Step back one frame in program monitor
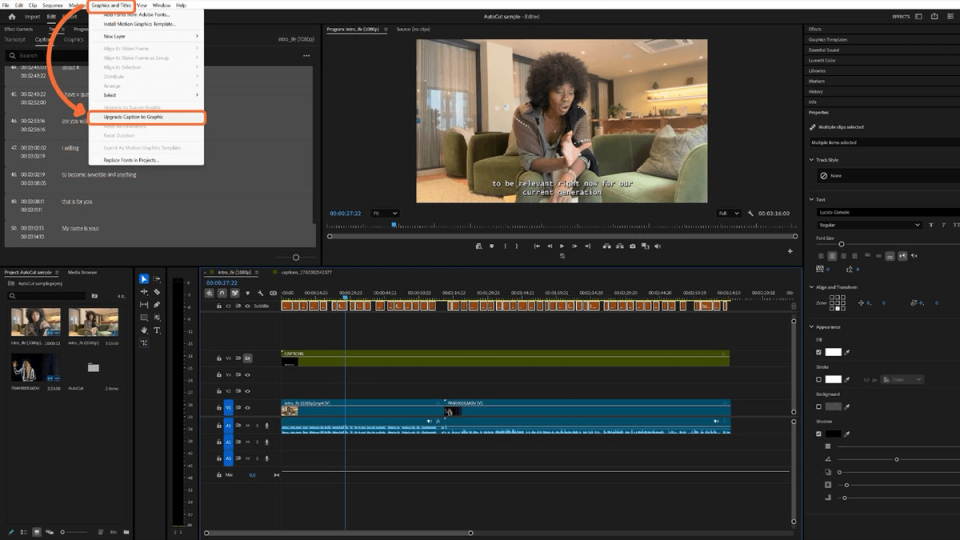Image resolution: width=960 pixels, height=540 pixels. 549,246
